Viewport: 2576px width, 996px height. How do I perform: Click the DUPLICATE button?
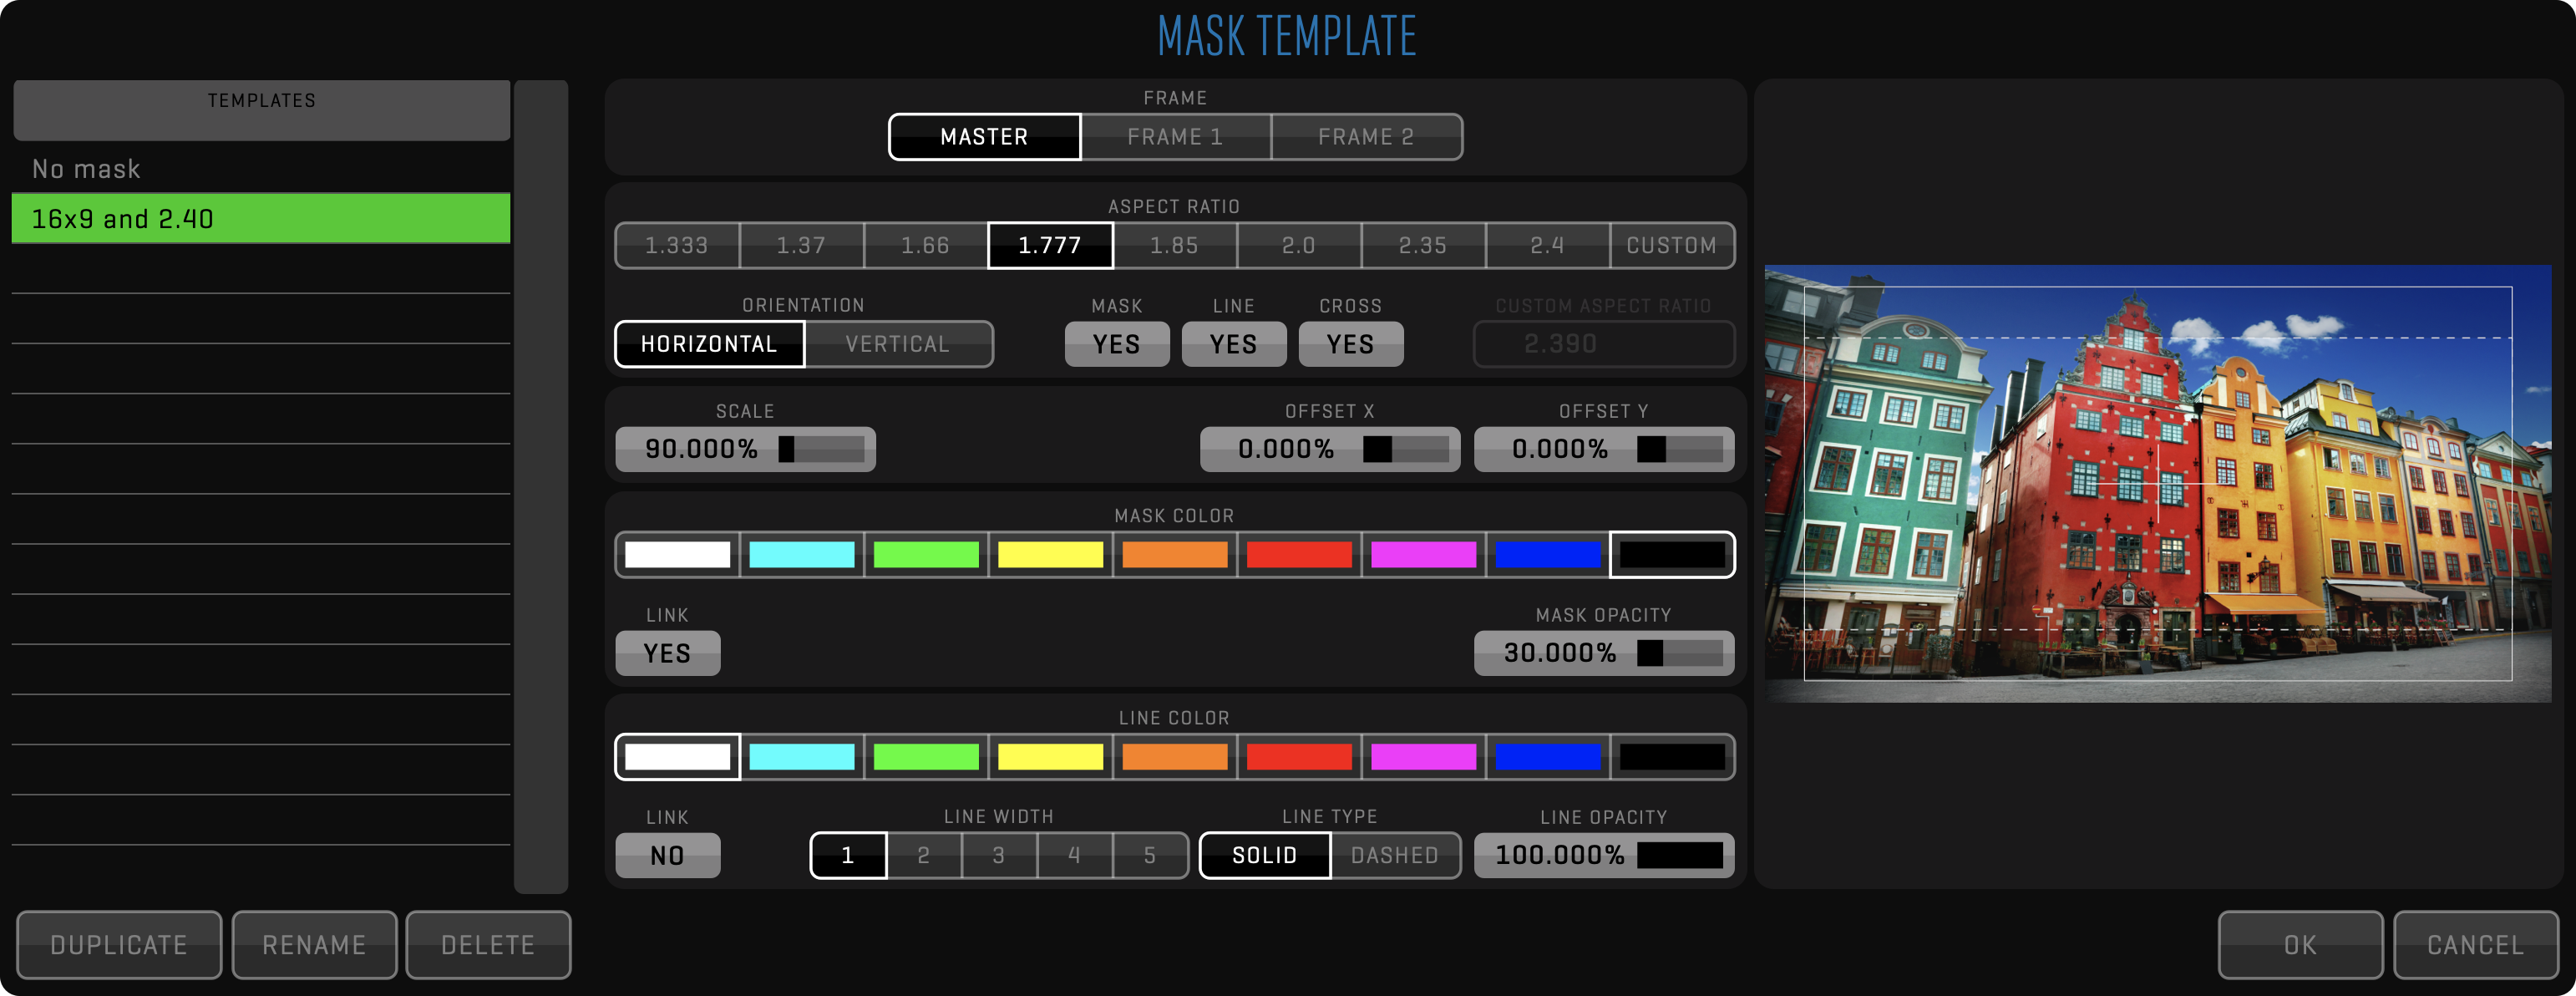[119, 945]
